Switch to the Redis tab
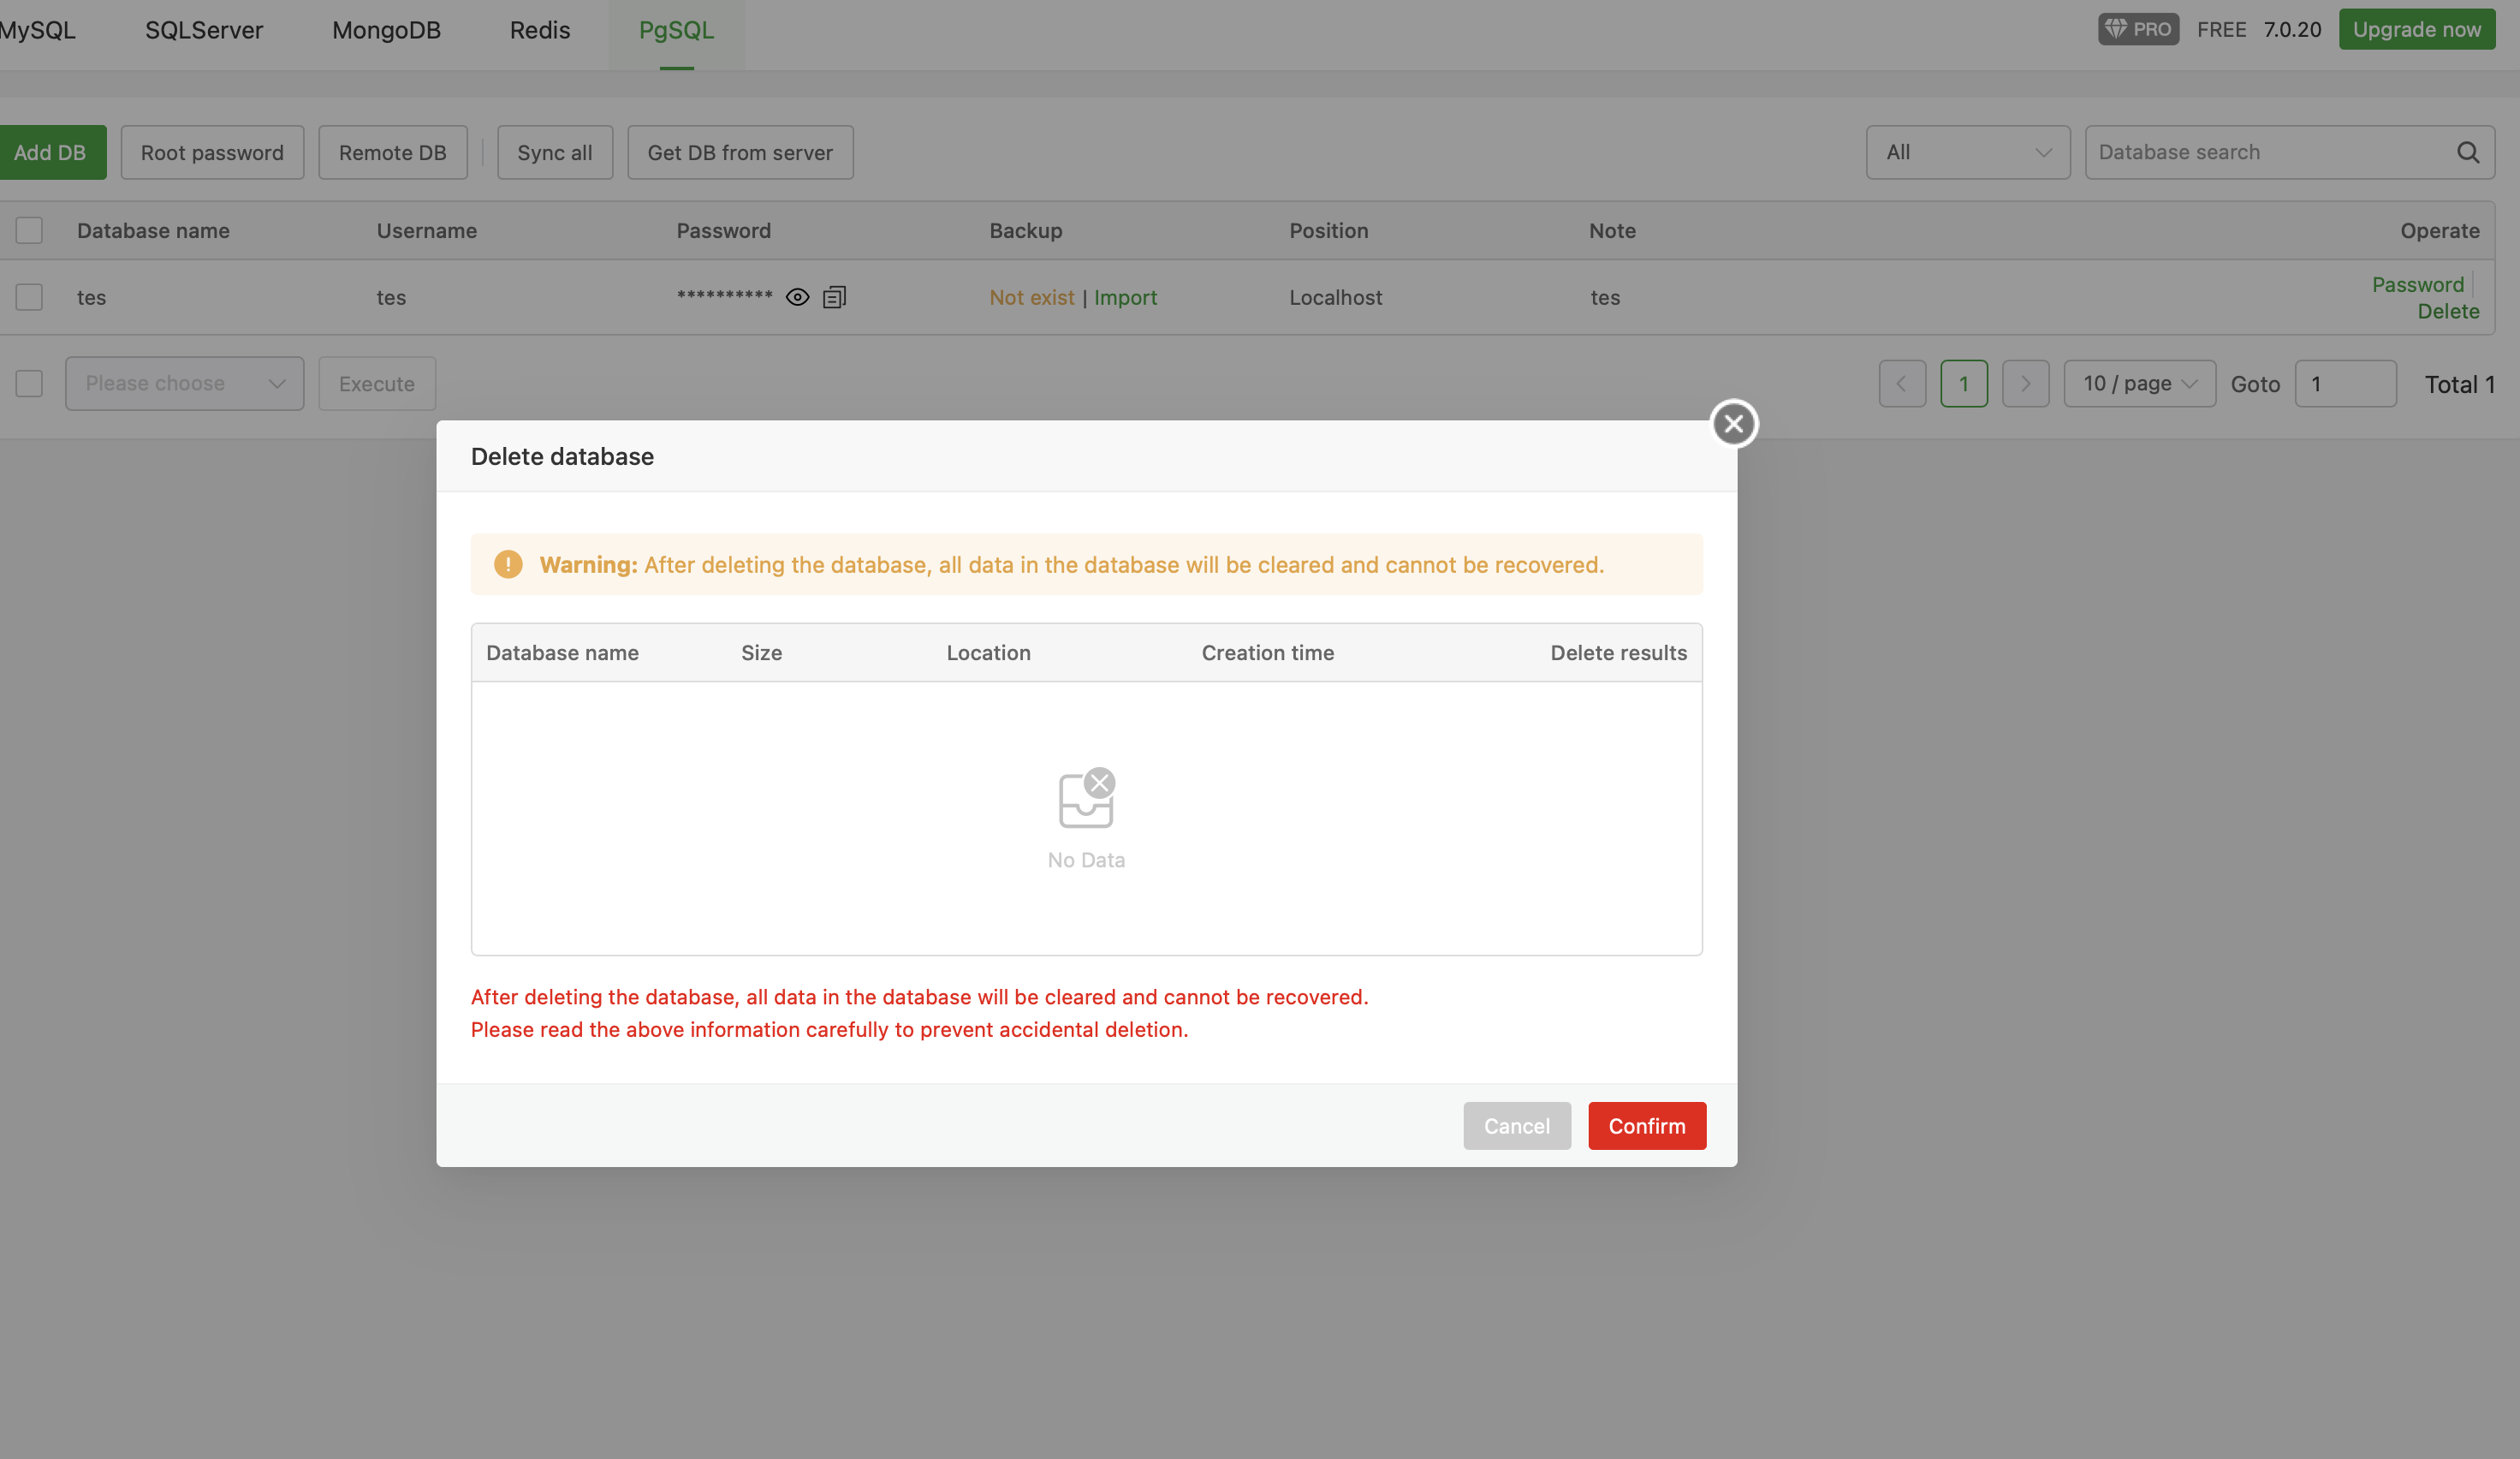 tap(539, 30)
